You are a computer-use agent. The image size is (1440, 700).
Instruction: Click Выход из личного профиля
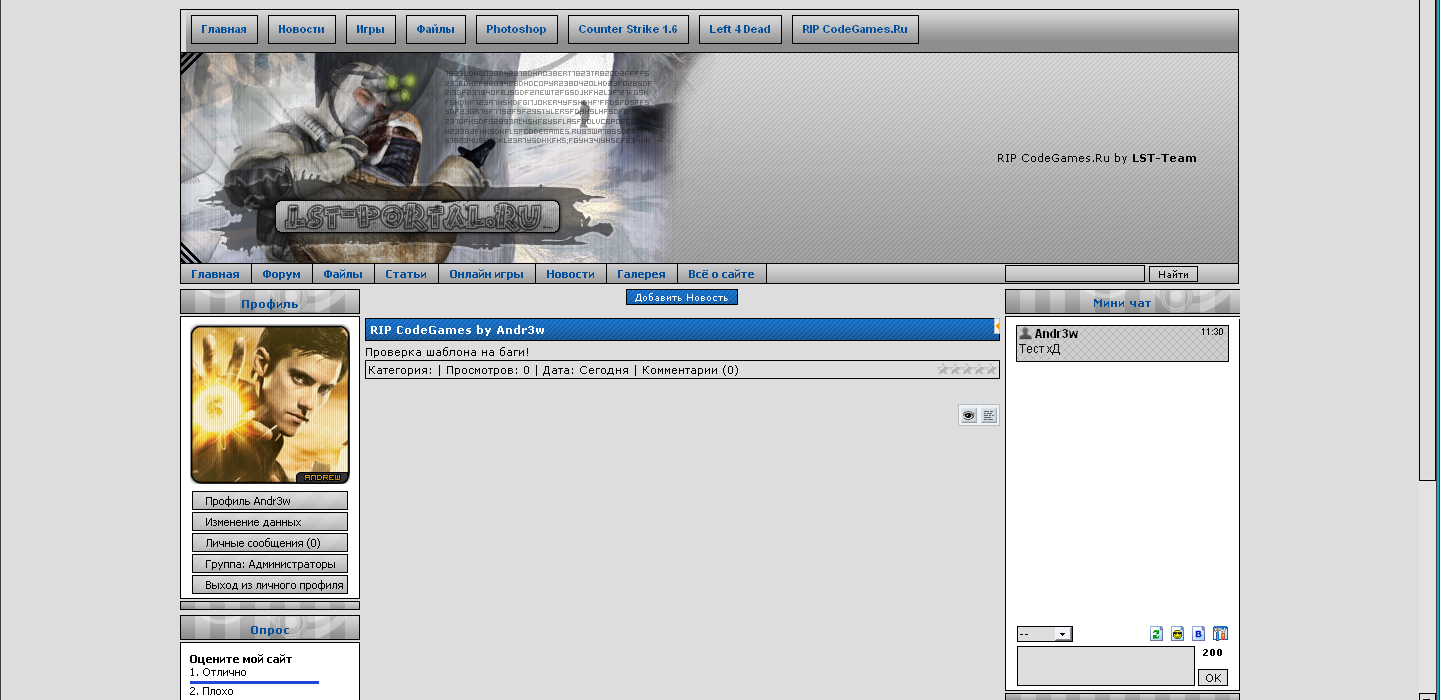click(270, 585)
